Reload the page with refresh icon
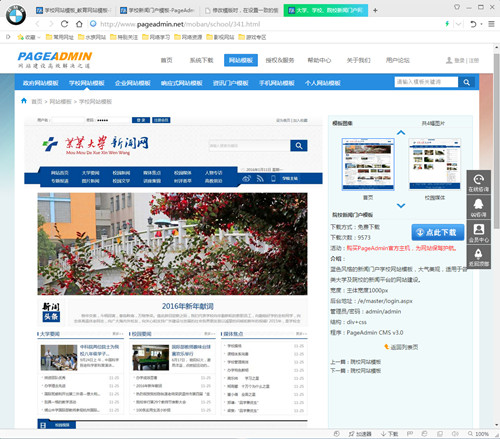Image resolution: width=500 pixels, height=439 pixels. tap(64, 24)
